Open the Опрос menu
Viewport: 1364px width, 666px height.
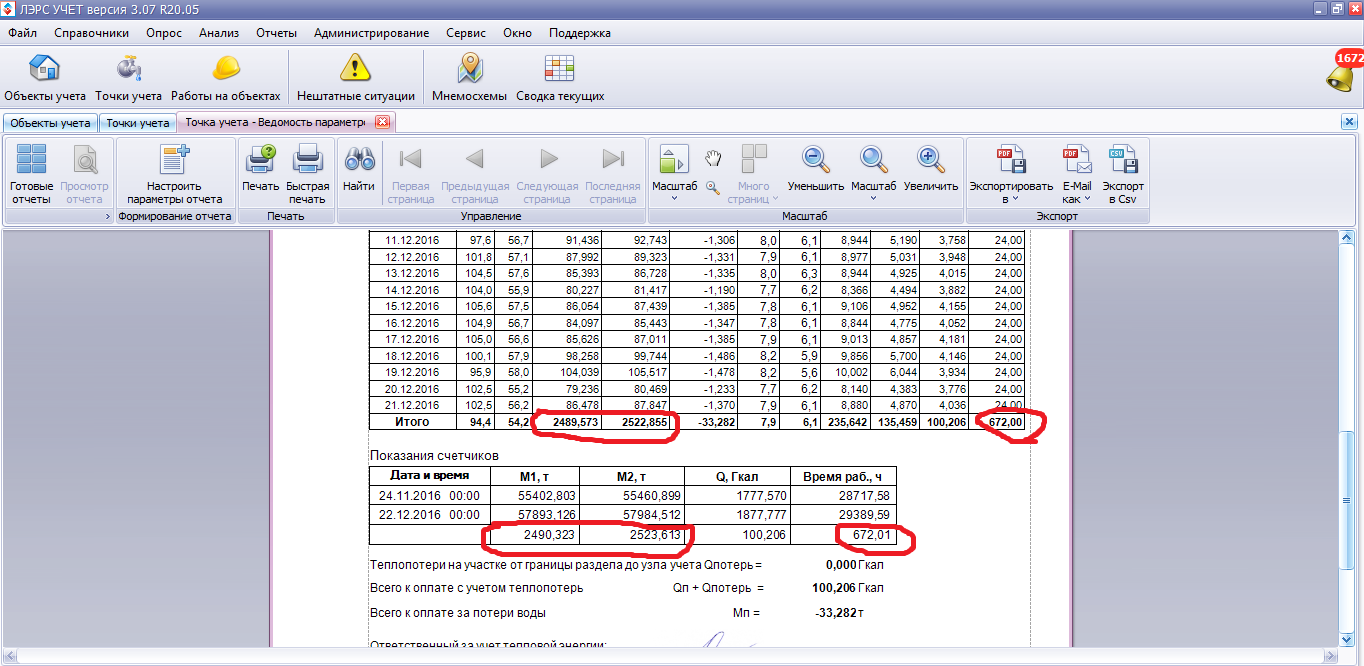point(164,33)
